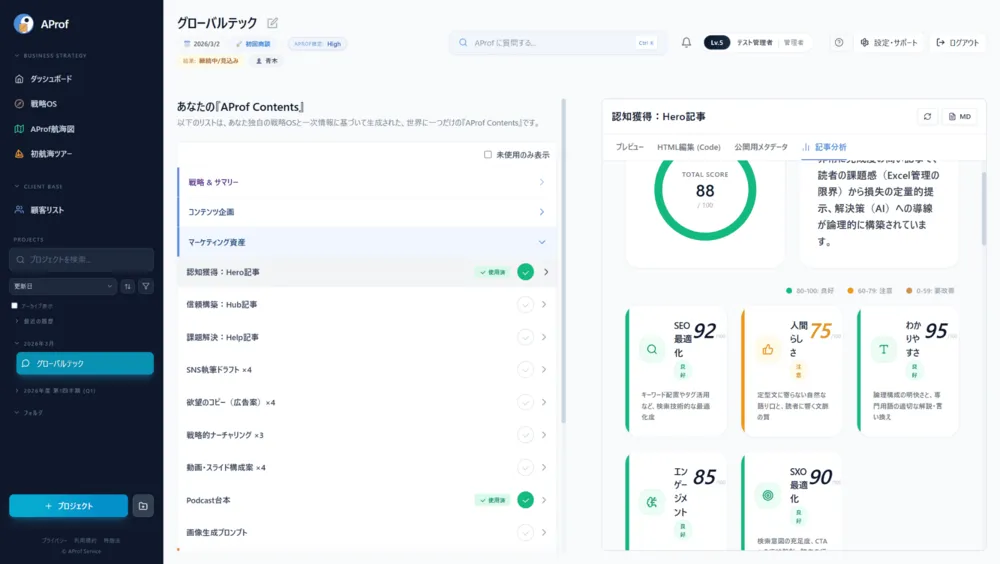Click the edit pencil icon beside グローバルテック title

273,23
